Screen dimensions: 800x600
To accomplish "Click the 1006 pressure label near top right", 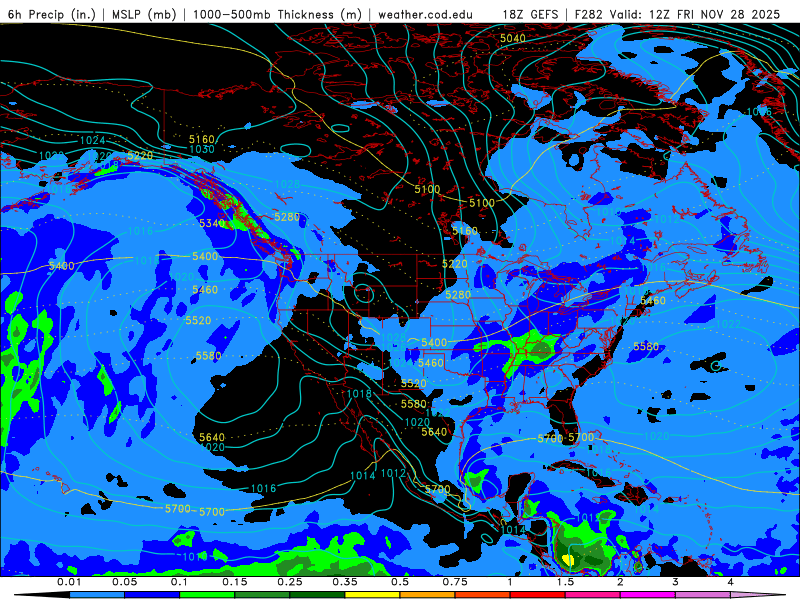I will [759, 112].
